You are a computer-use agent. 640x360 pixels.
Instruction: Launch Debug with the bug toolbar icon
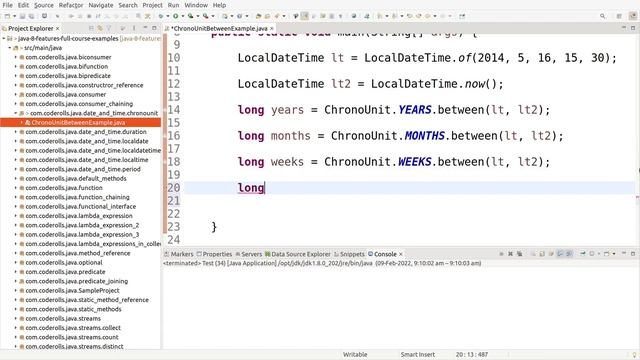point(161,16)
